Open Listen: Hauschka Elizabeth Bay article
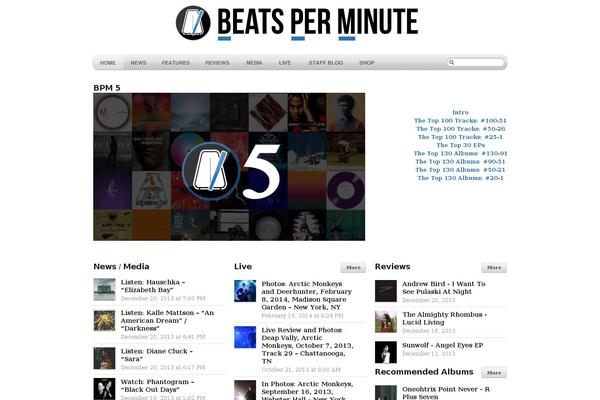600x400 pixels. click(x=153, y=286)
